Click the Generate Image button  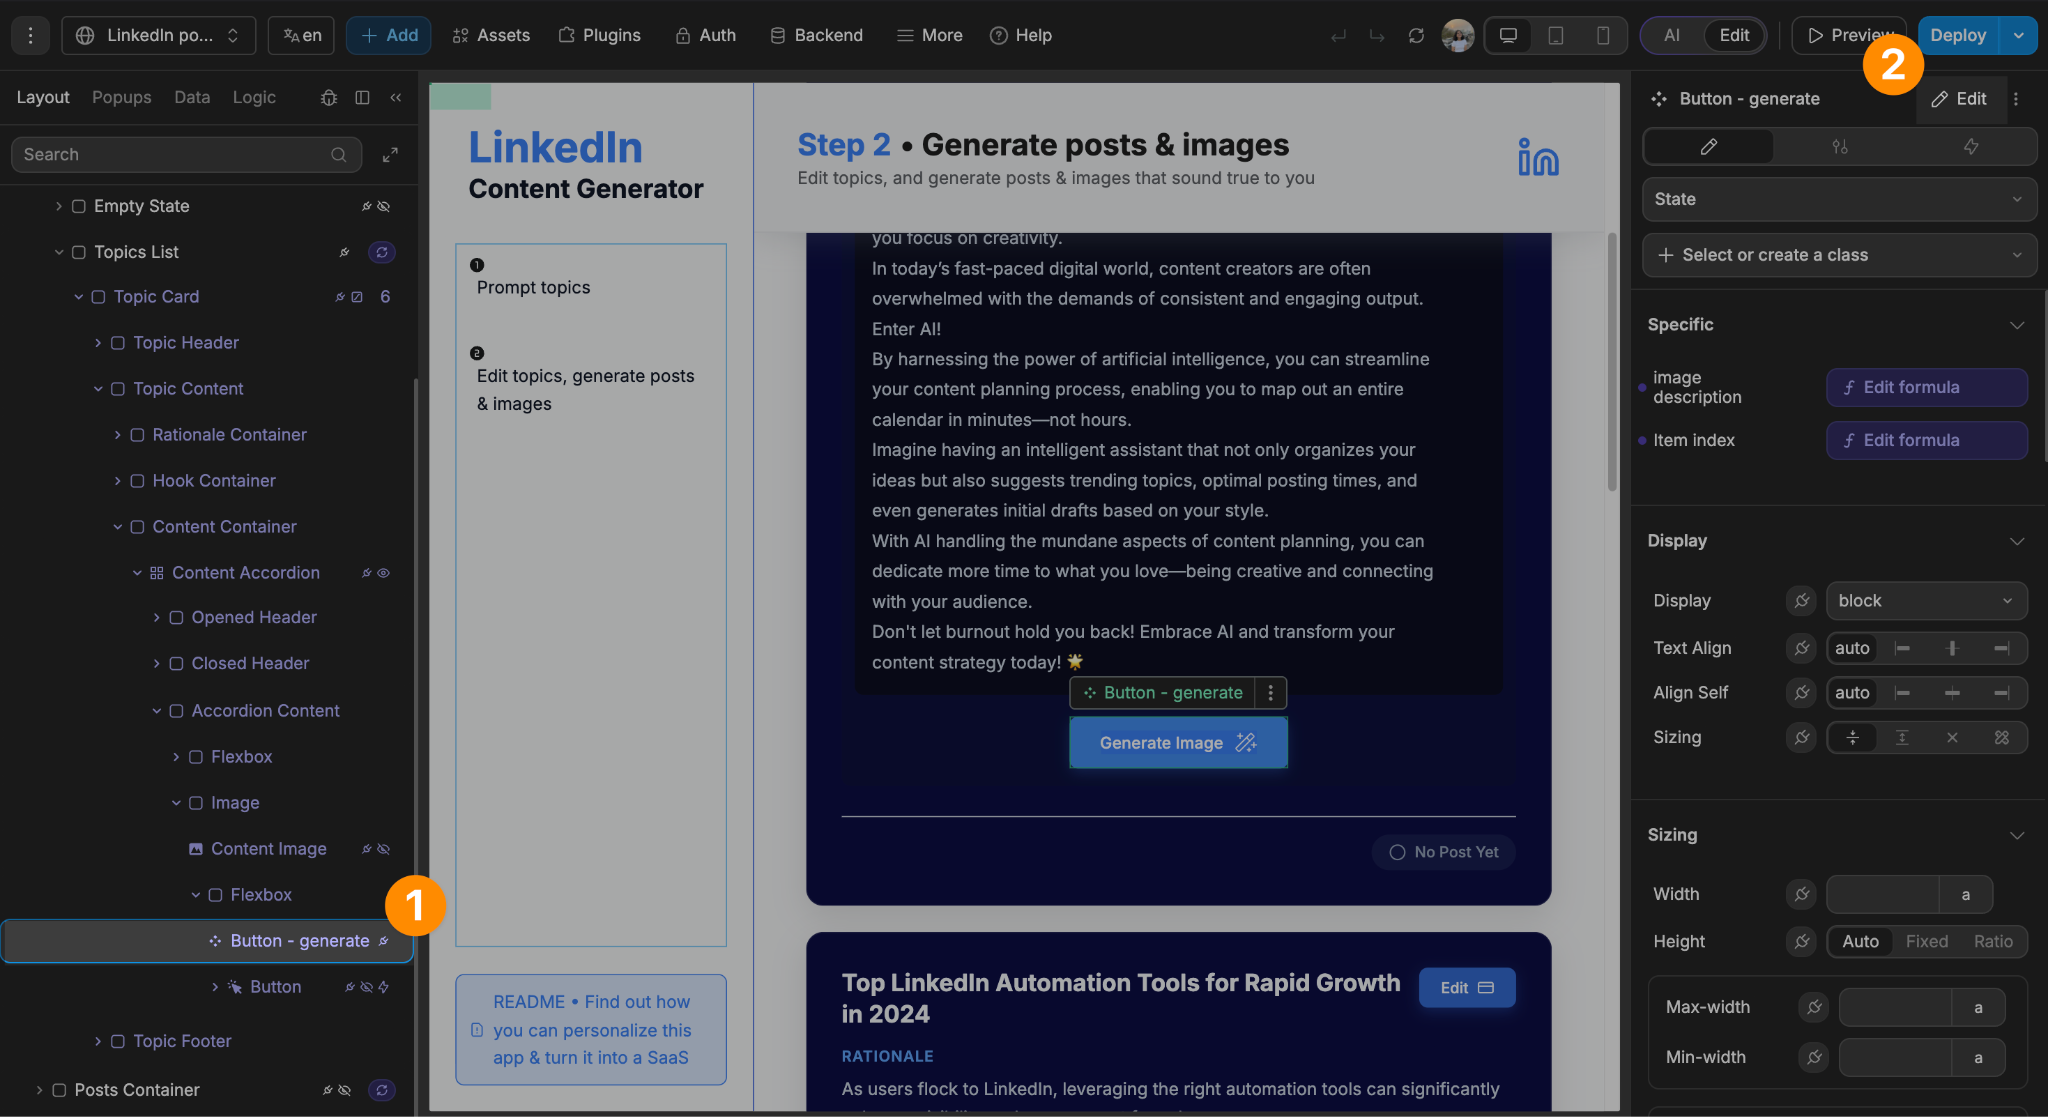click(1178, 743)
